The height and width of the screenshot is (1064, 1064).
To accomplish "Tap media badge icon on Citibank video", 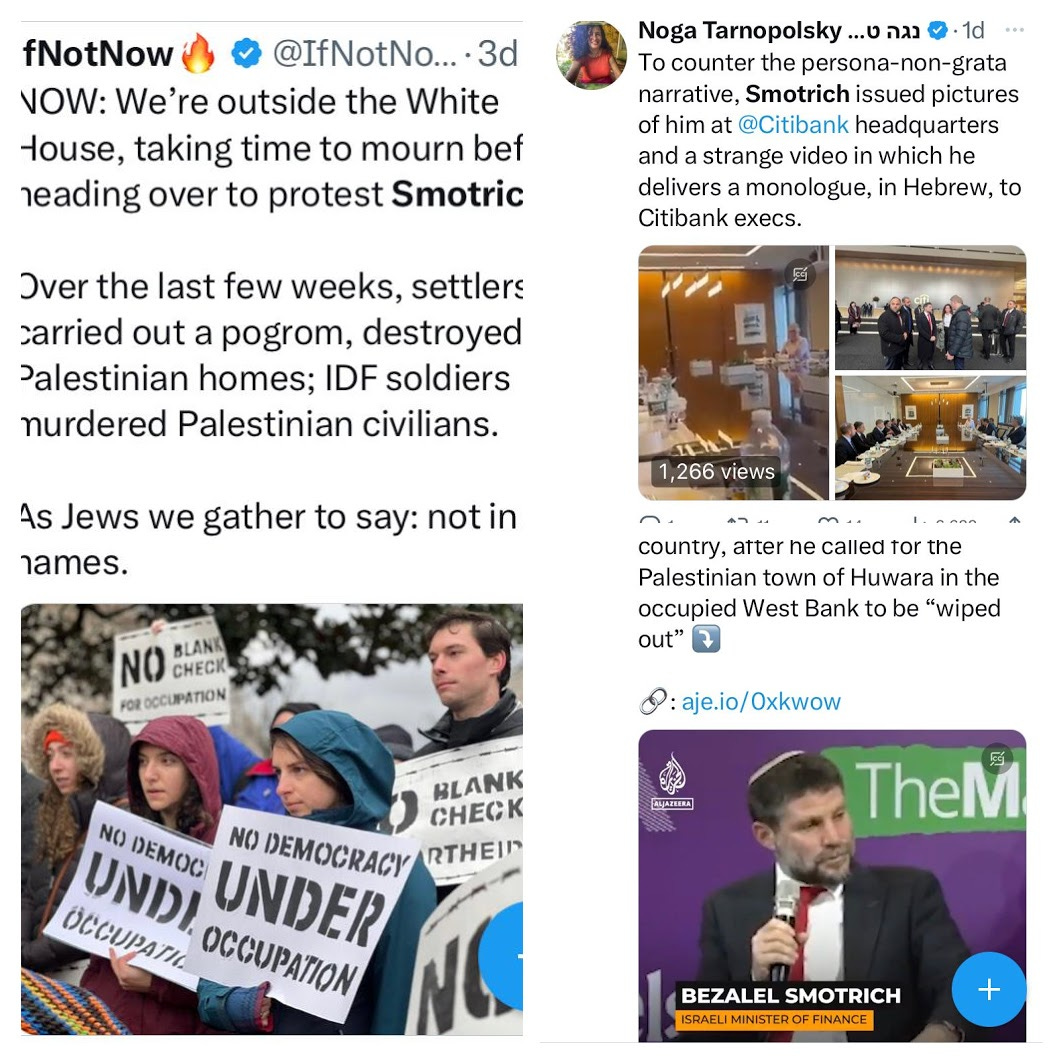I will tap(800, 274).
